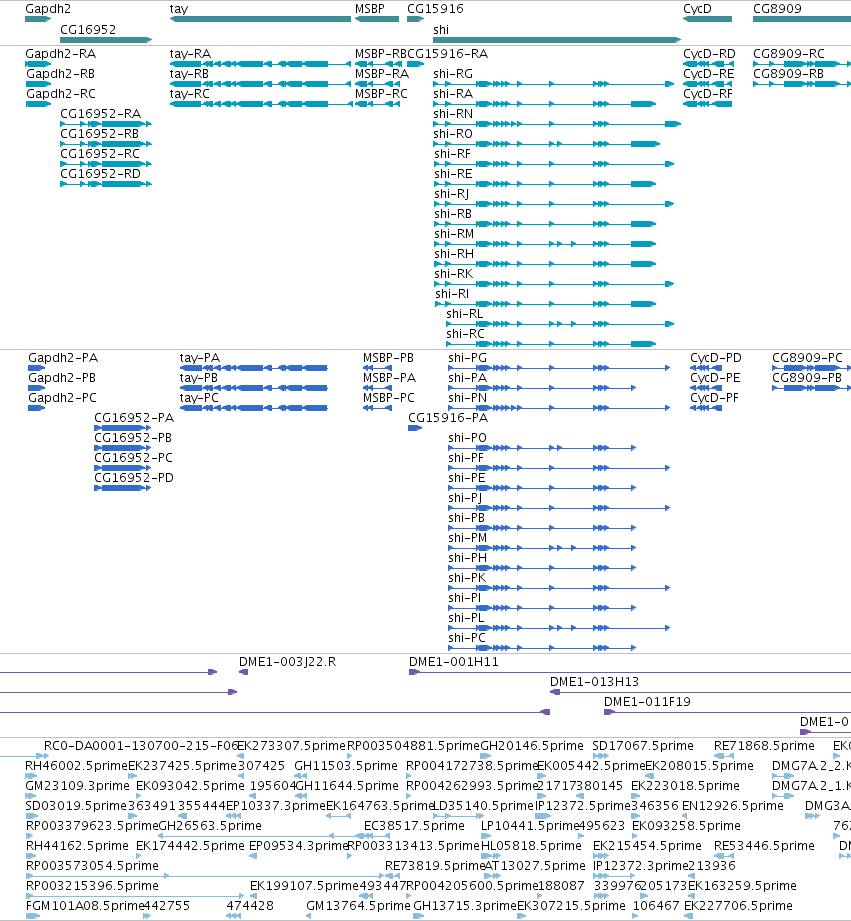Image resolution: width=851 pixels, height=921 pixels.
Task: Open EST RH46002.5prime
Action: 76,766
